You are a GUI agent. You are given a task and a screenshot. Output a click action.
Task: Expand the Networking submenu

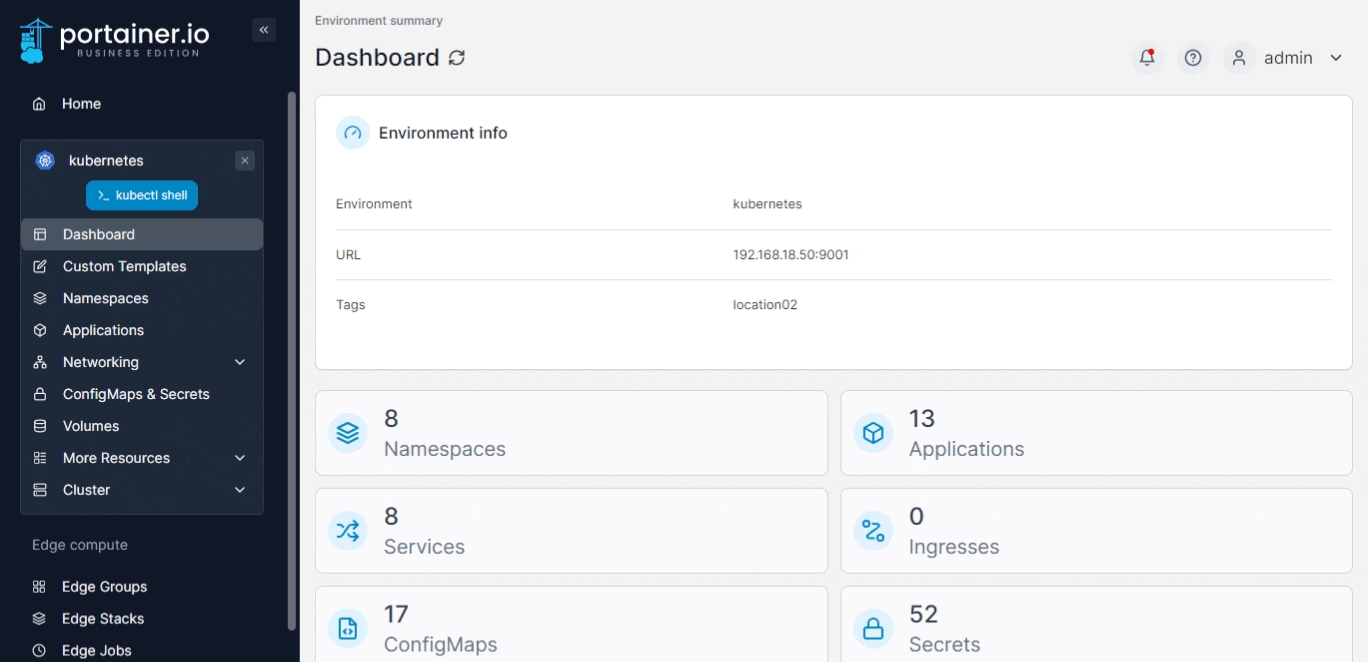(x=240, y=362)
